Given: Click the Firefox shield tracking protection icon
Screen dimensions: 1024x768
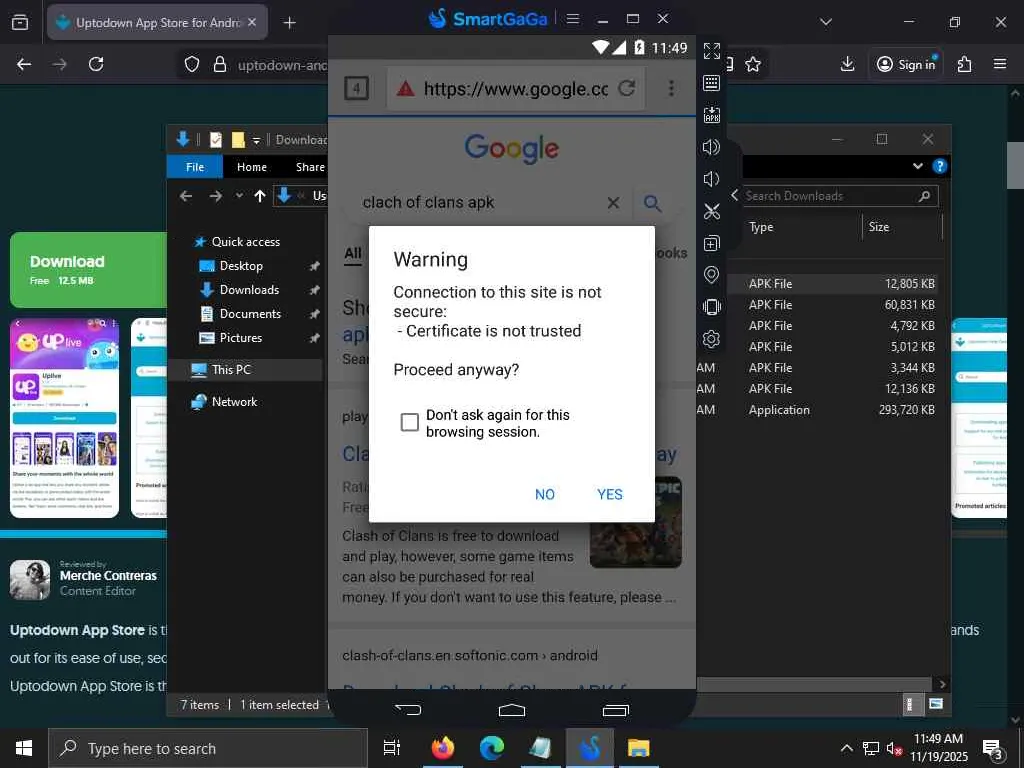Looking at the screenshot, I should [191, 64].
